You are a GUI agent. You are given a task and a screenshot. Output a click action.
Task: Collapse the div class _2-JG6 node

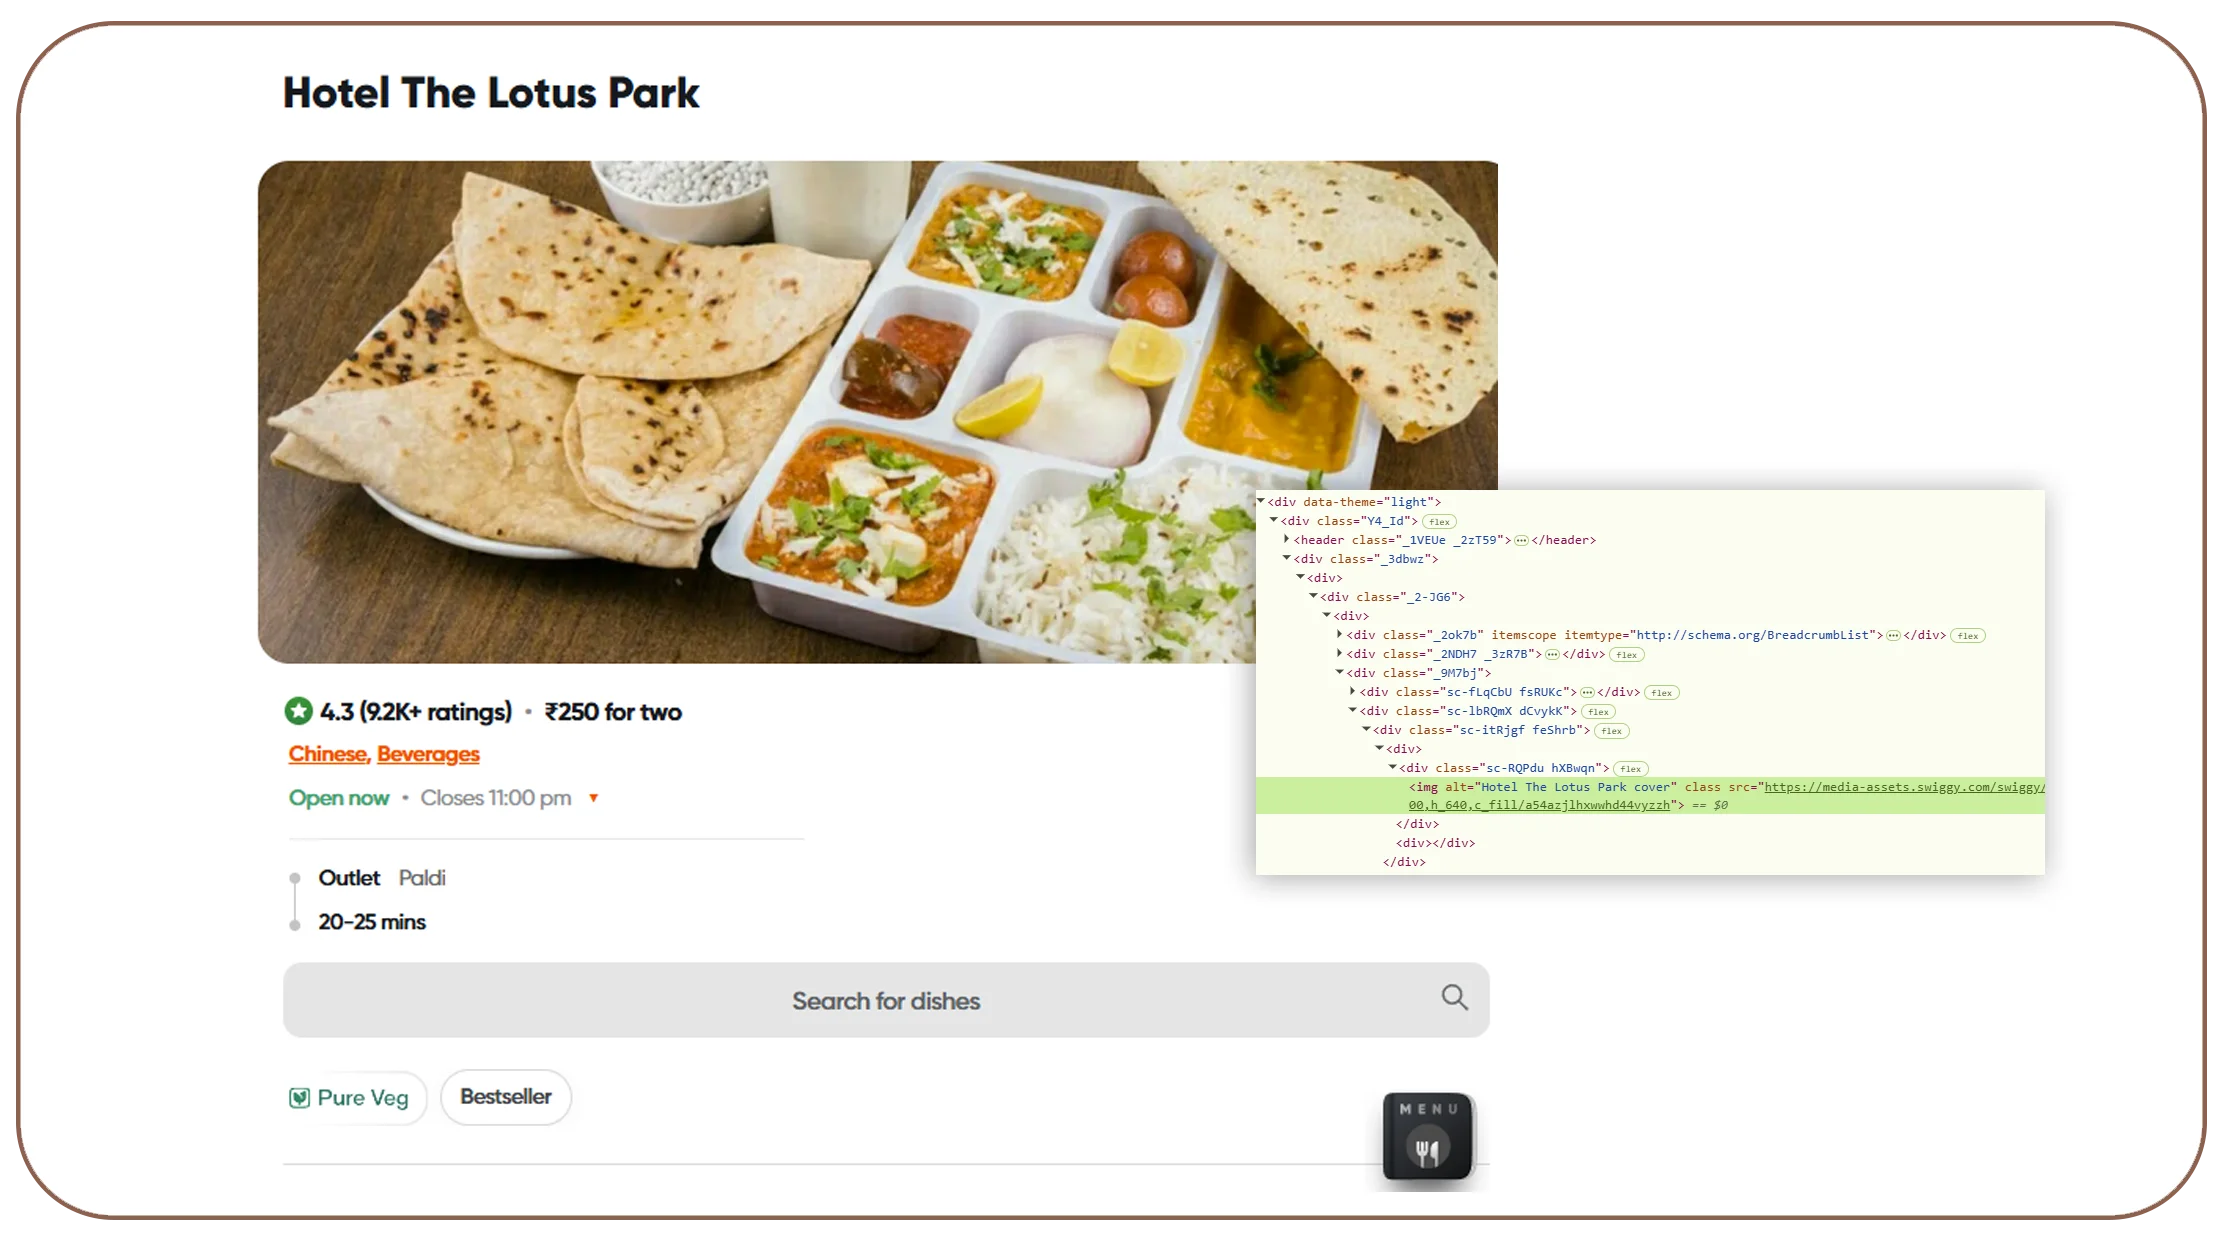tap(1313, 596)
